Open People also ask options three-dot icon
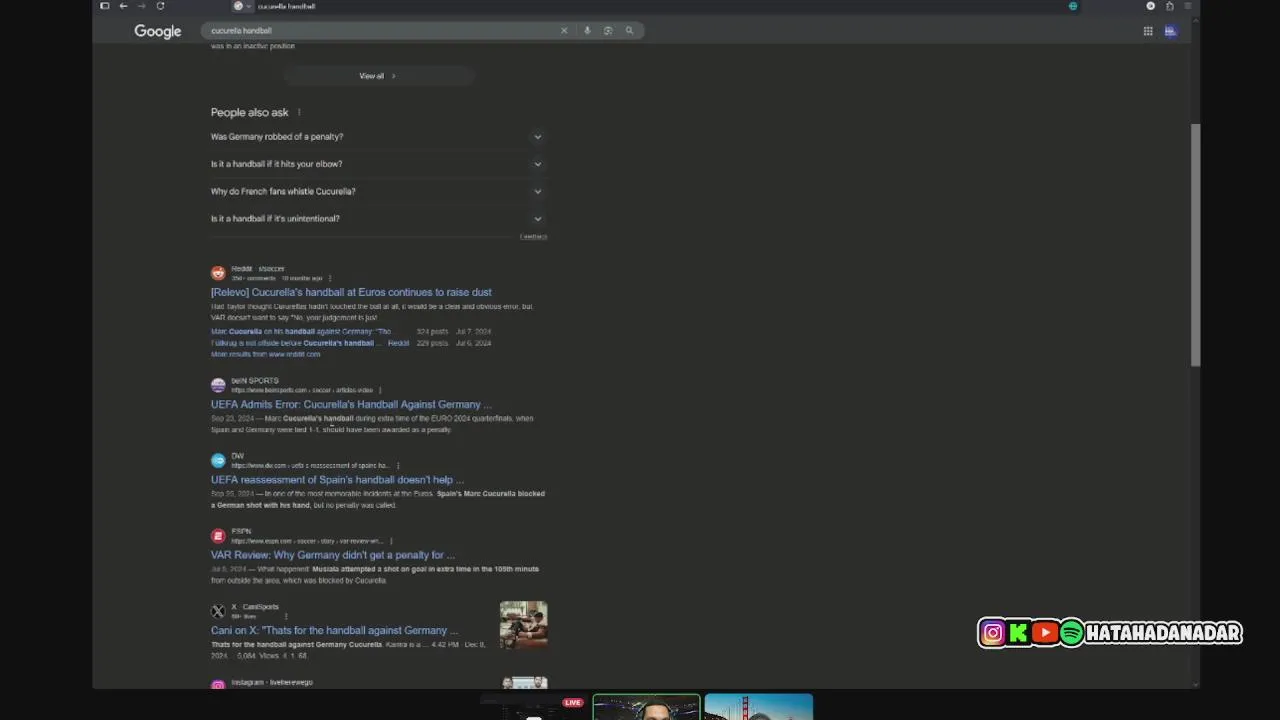Screen dimensions: 1280x720 (299, 112)
